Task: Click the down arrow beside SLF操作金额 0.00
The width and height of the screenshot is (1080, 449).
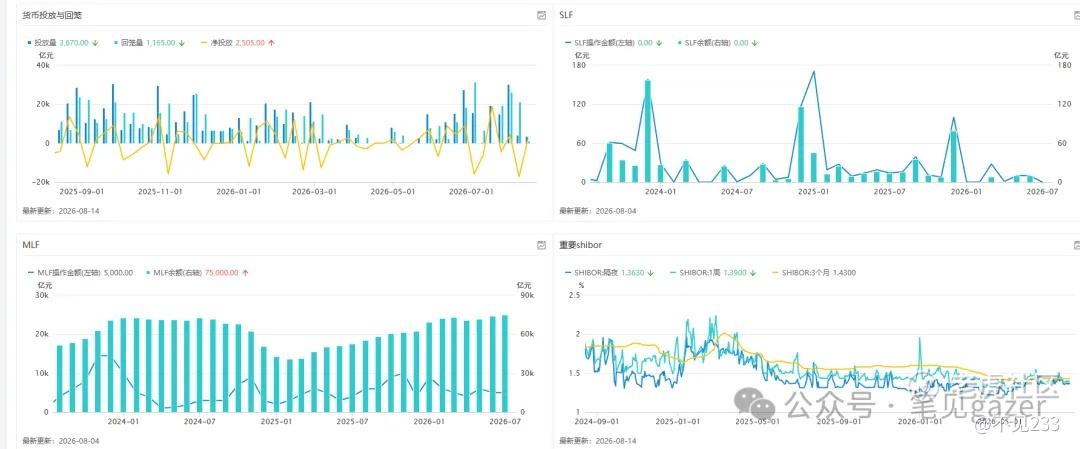Action: tap(659, 43)
